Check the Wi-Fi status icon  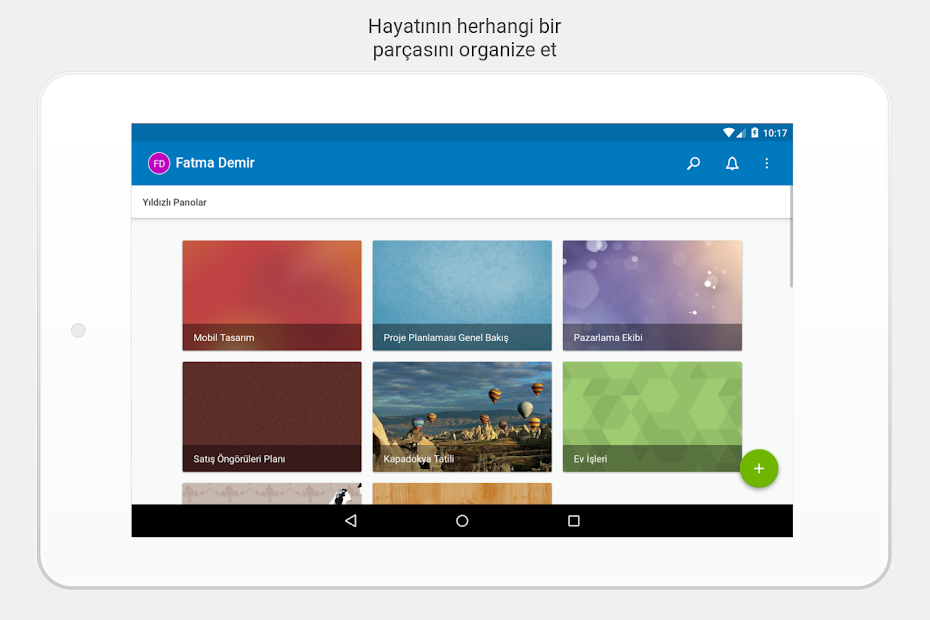[x=728, y=133]
